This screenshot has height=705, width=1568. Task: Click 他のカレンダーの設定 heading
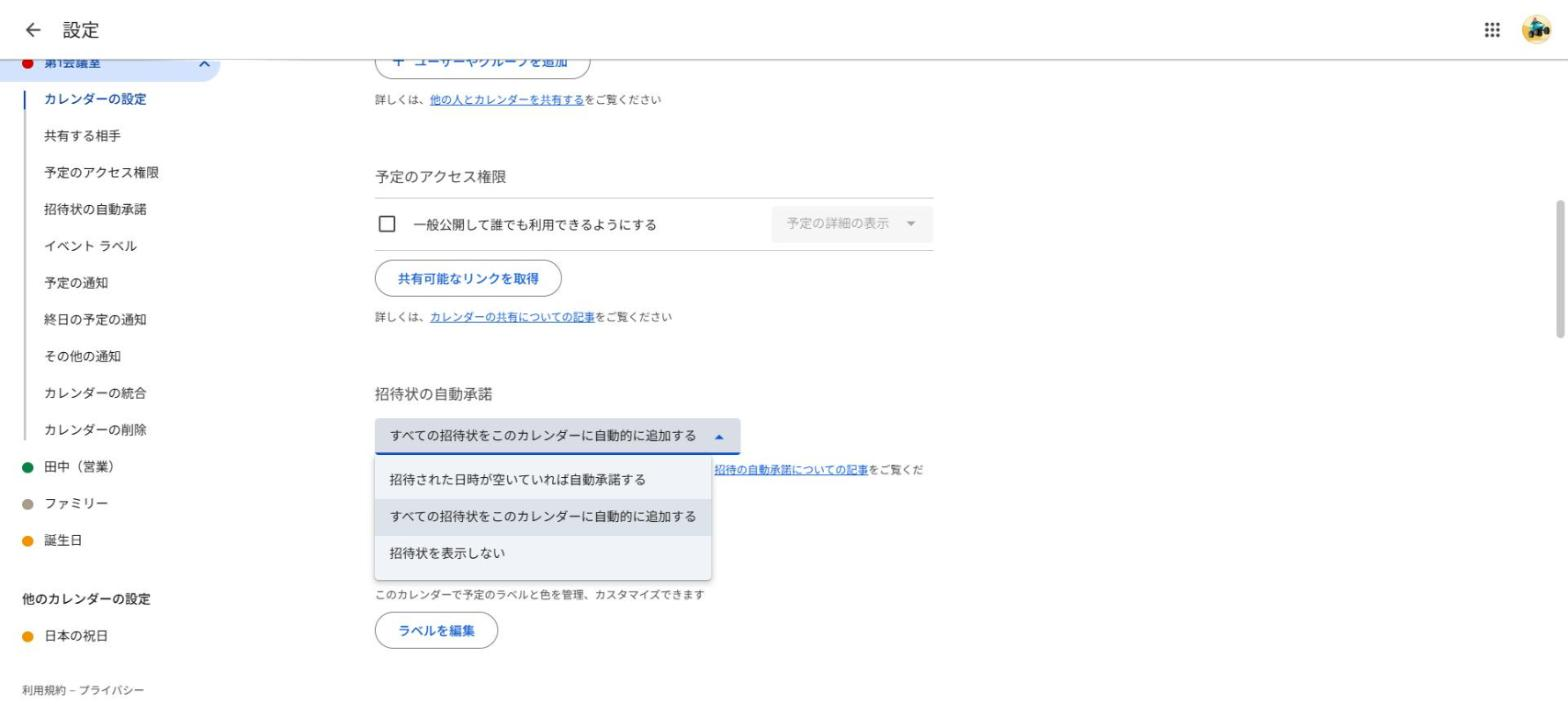pos(86,599)
